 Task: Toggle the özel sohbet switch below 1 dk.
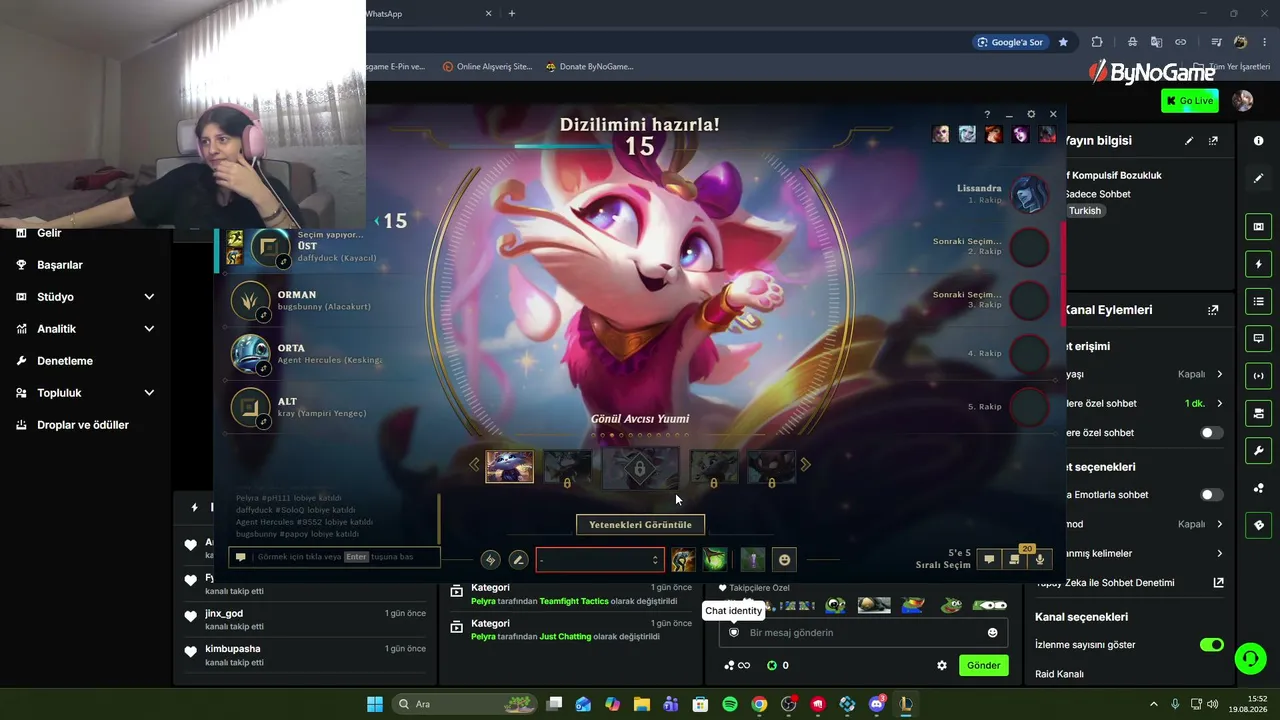point(1212,433)
